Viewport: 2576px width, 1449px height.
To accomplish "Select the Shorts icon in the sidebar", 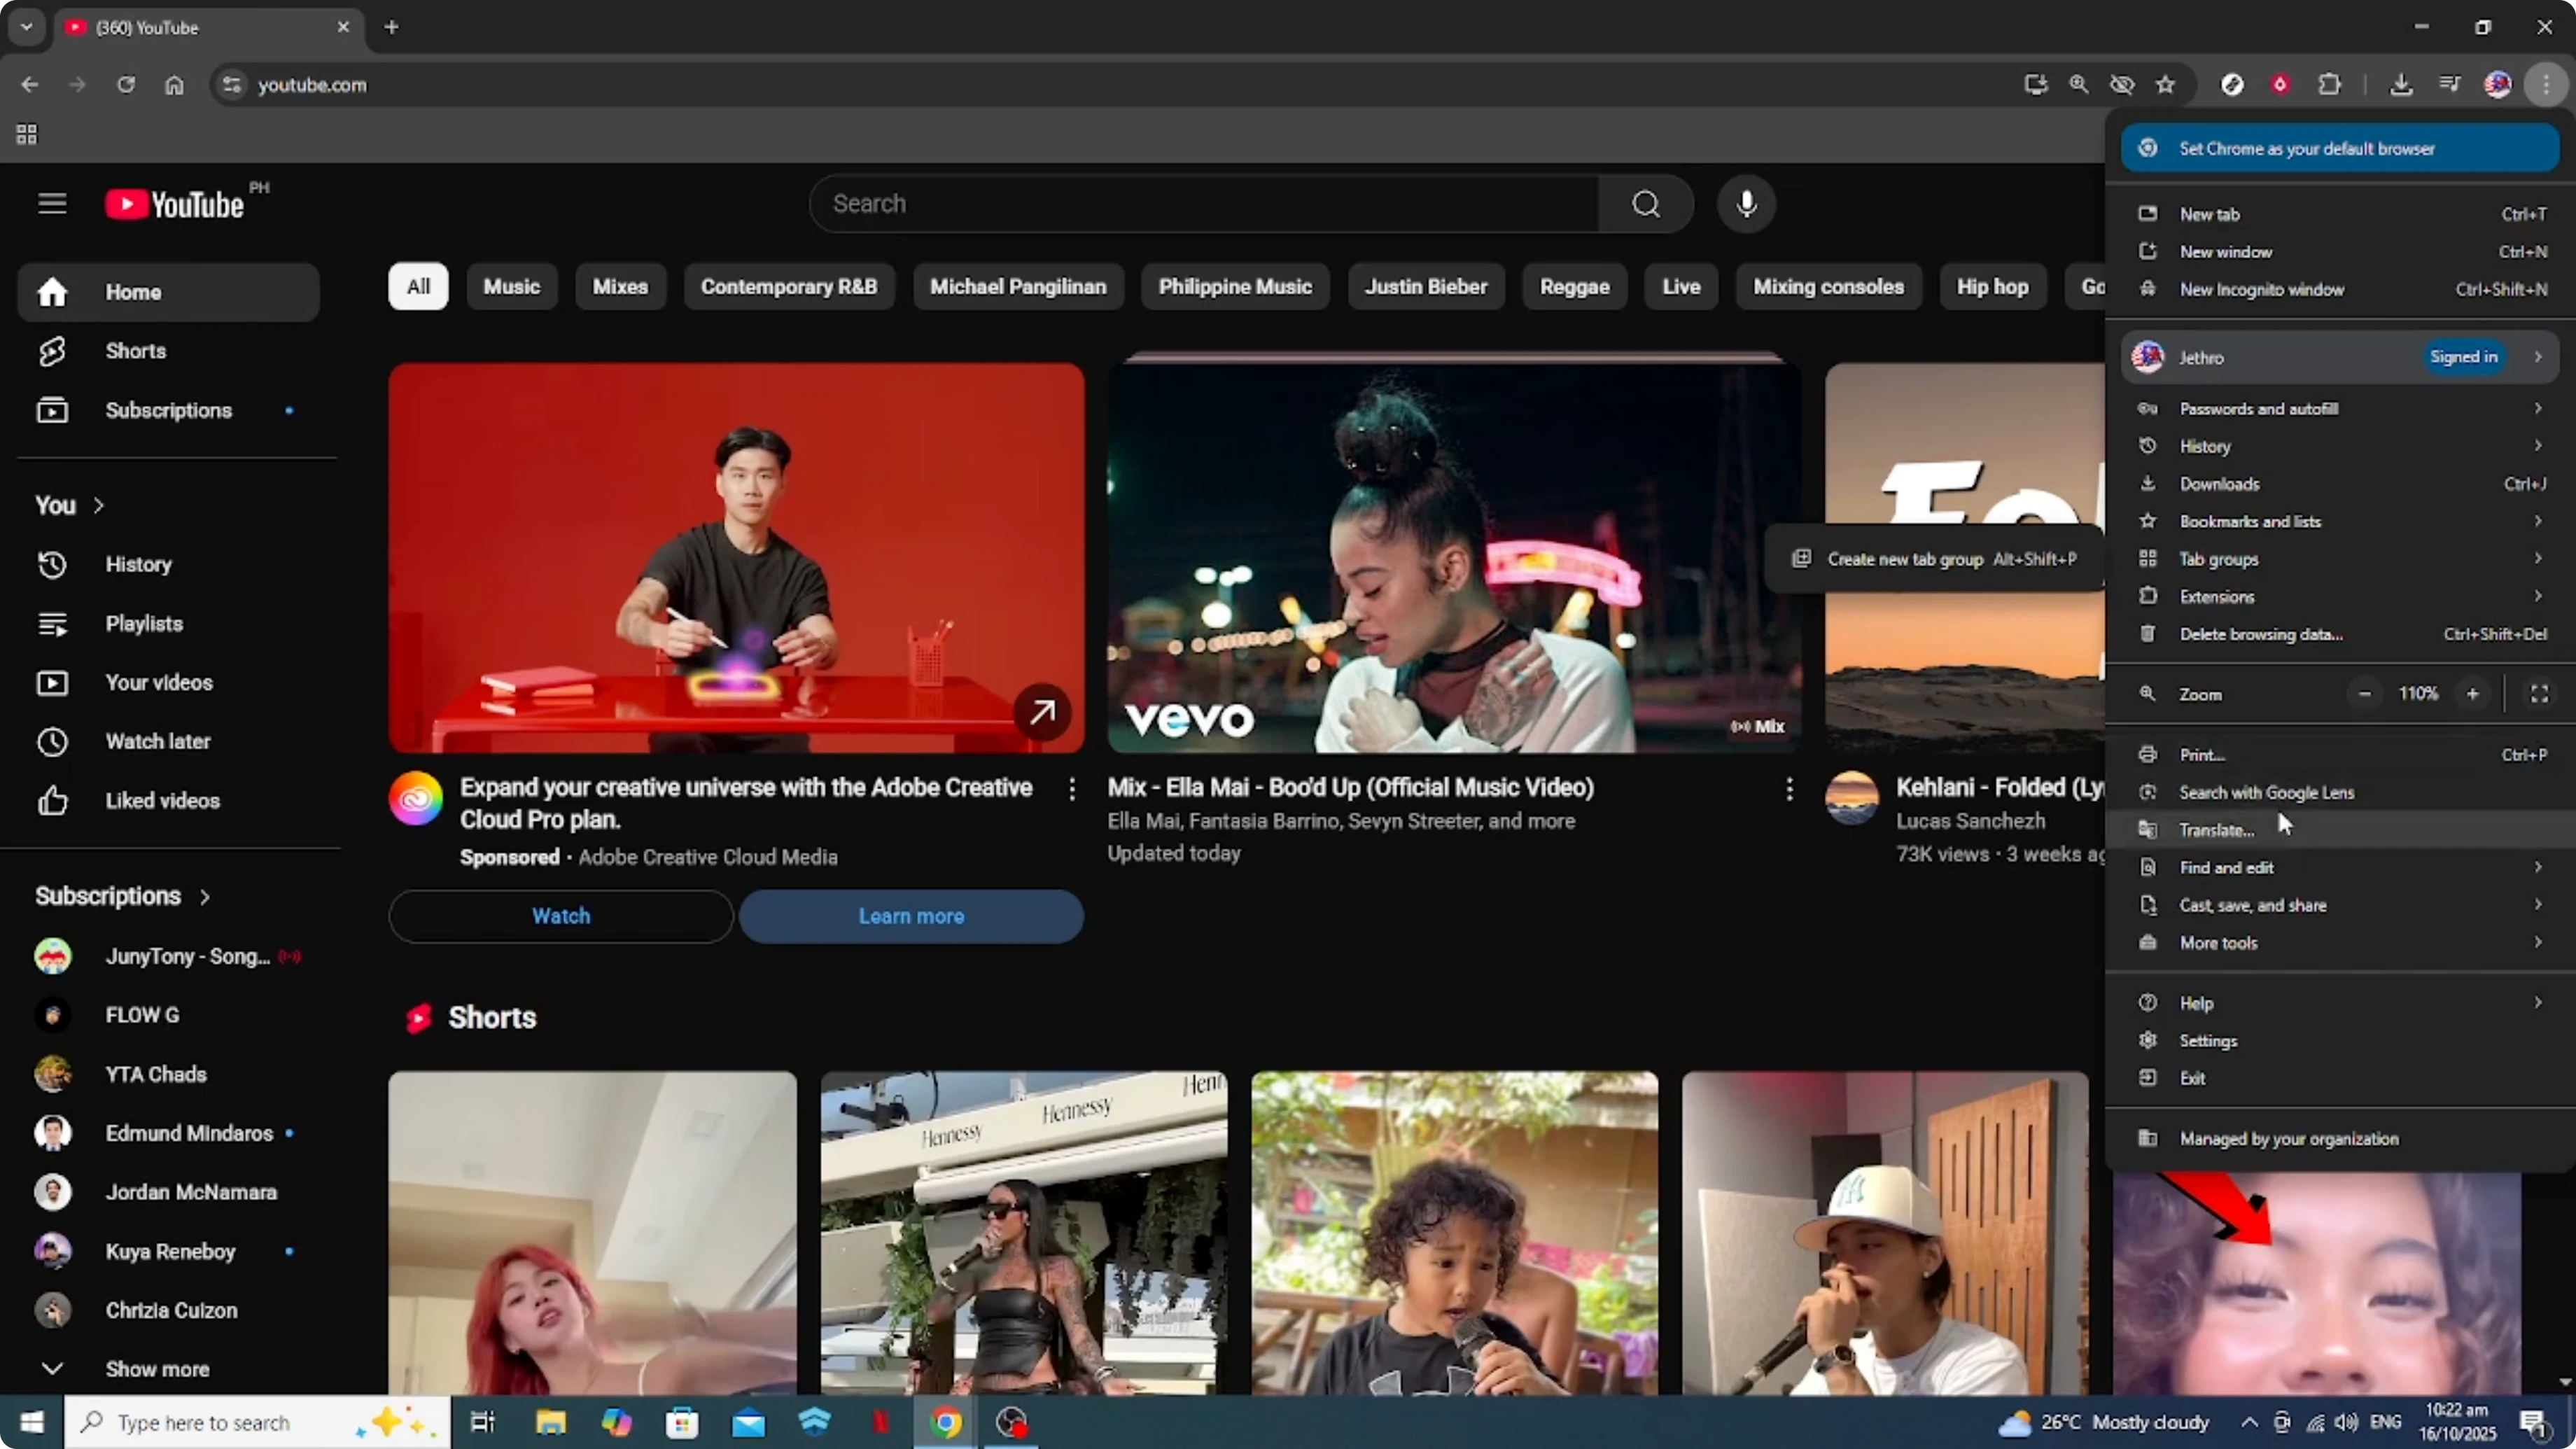I will (x=52, y=351).
